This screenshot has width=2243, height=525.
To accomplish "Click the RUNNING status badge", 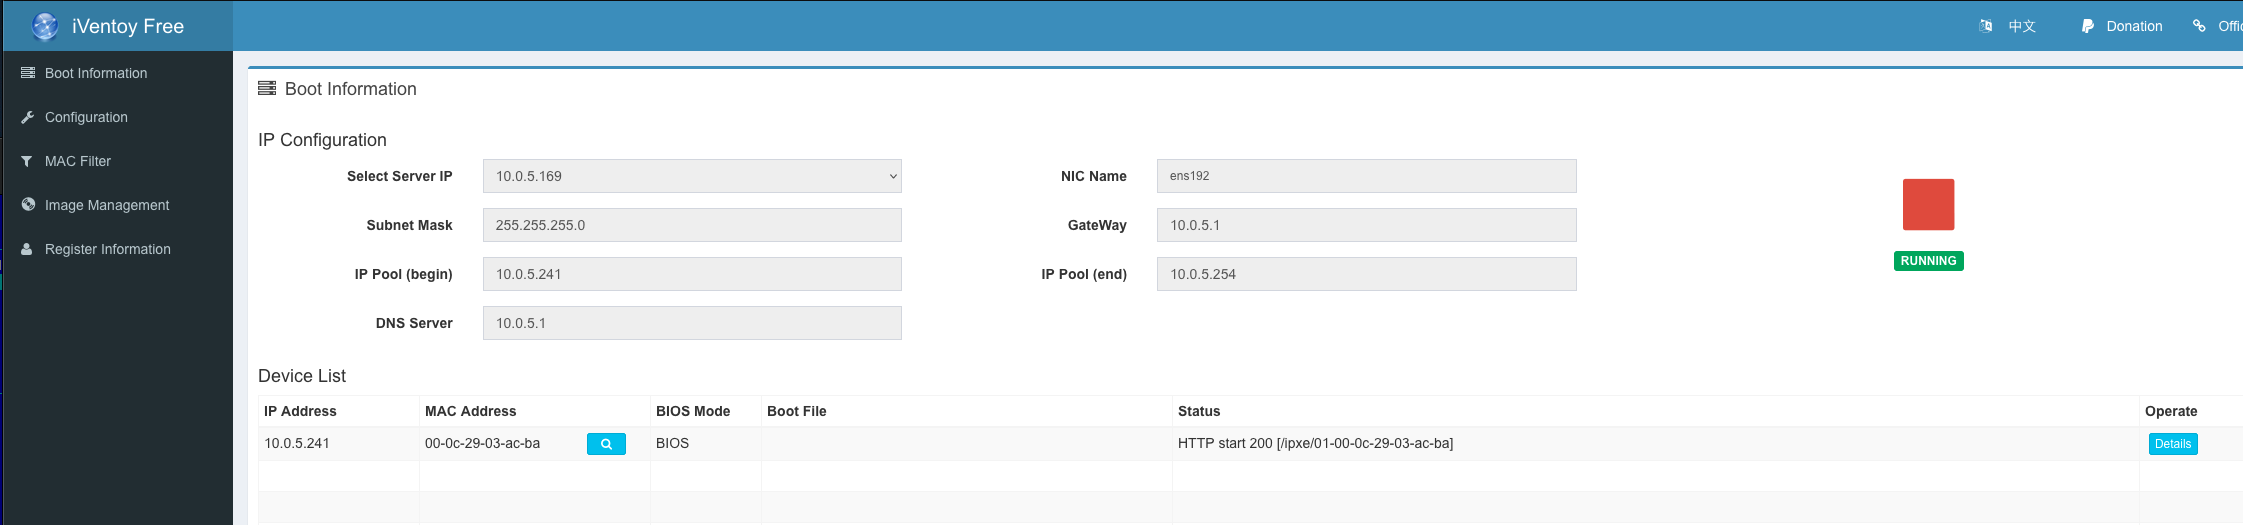I will pyautogui.click(x=1928, y=261).
